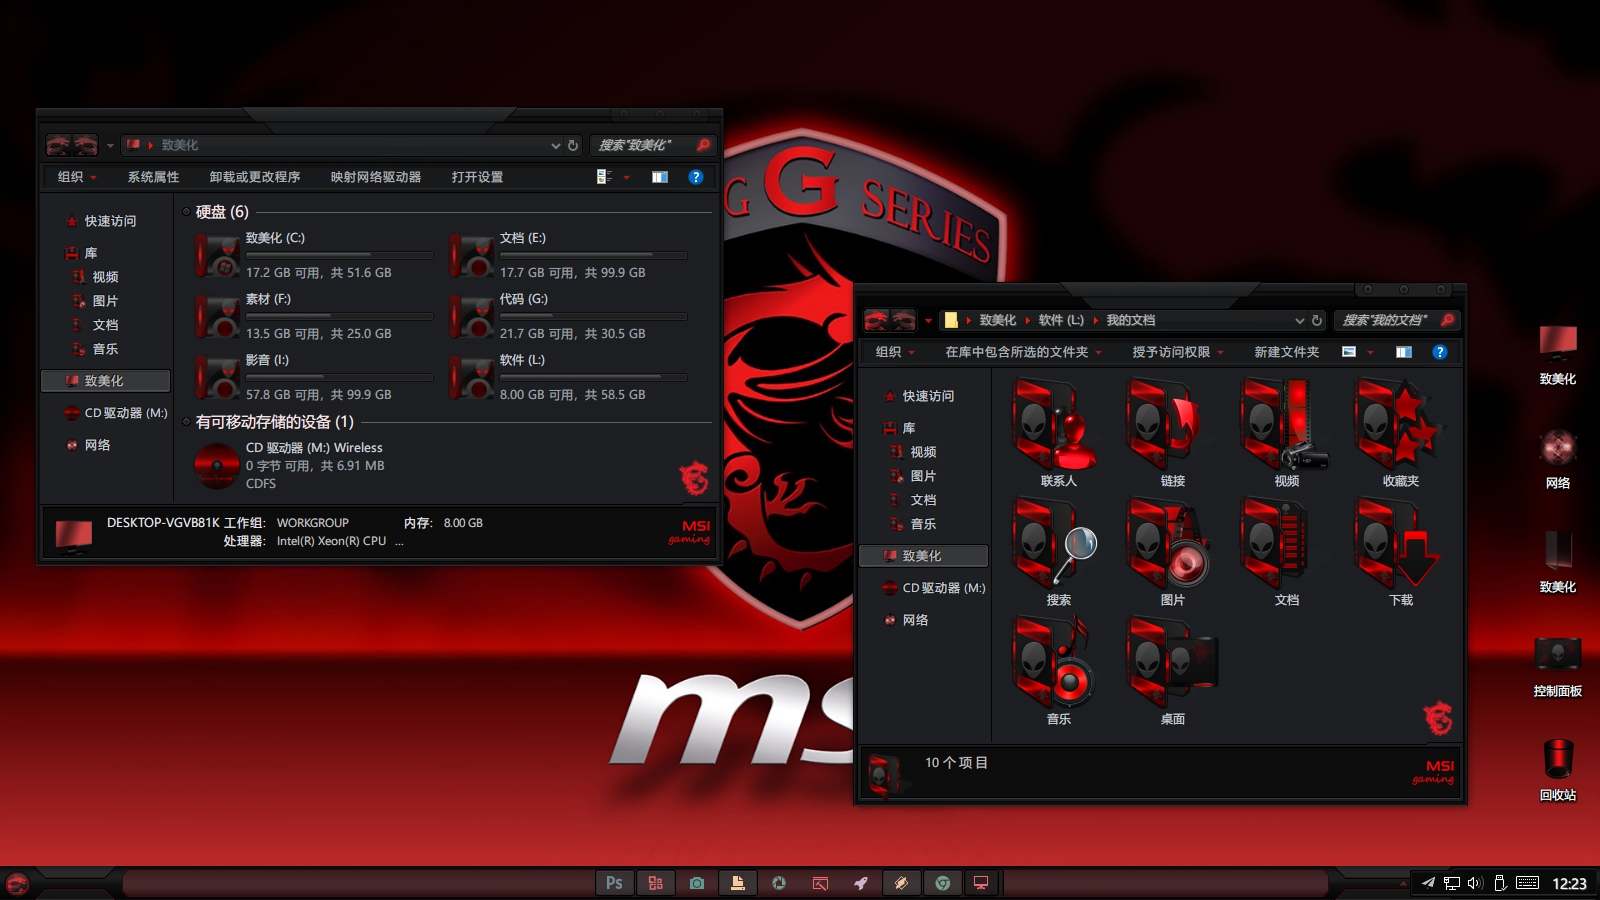Screen dimensions: 1600x900
Task: Click the rocket icon on the taskbar
Action: pos(861,883)
